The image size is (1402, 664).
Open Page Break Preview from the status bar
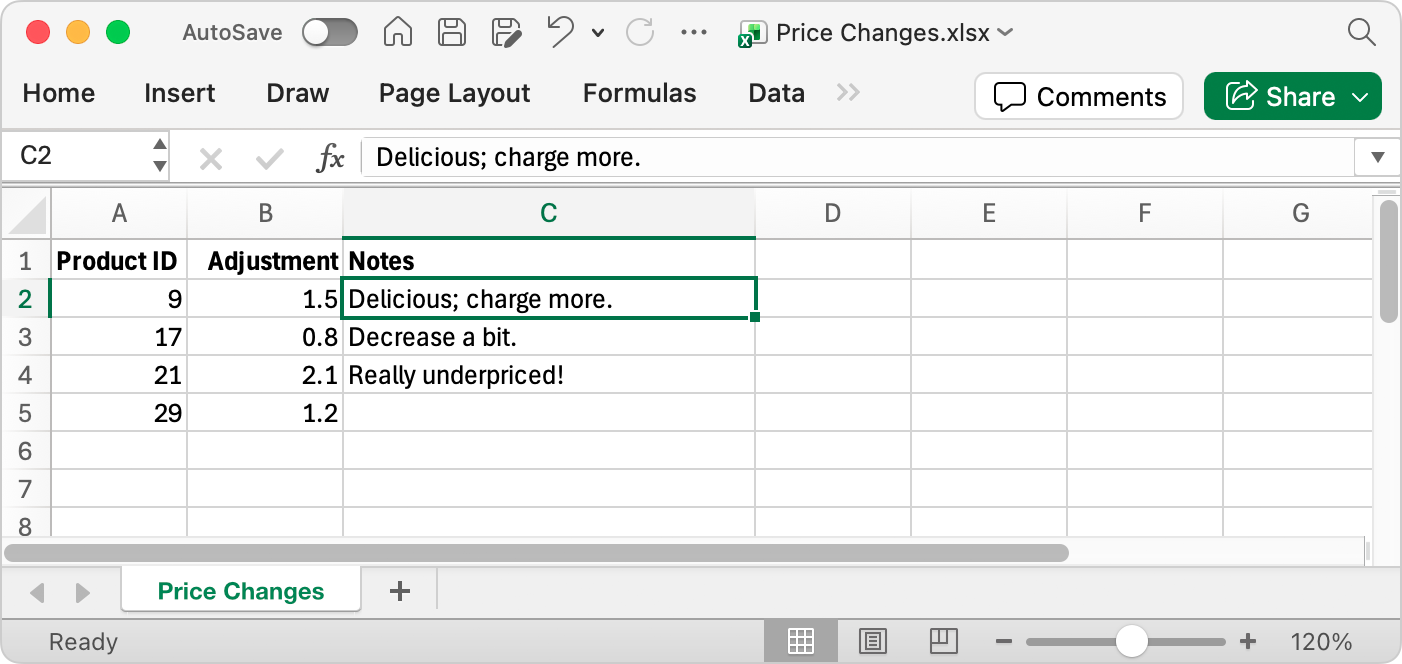click(943, 641)
